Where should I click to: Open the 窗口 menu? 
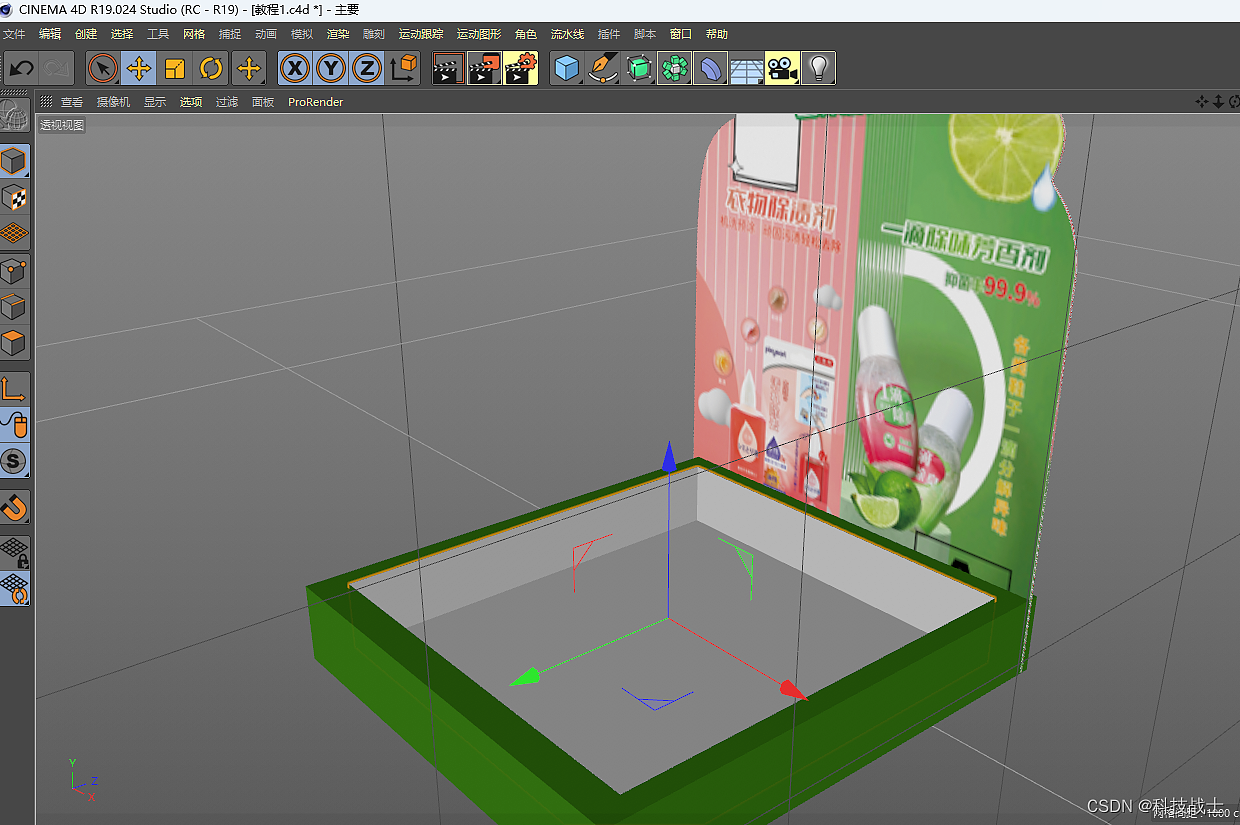click(681, 34)
